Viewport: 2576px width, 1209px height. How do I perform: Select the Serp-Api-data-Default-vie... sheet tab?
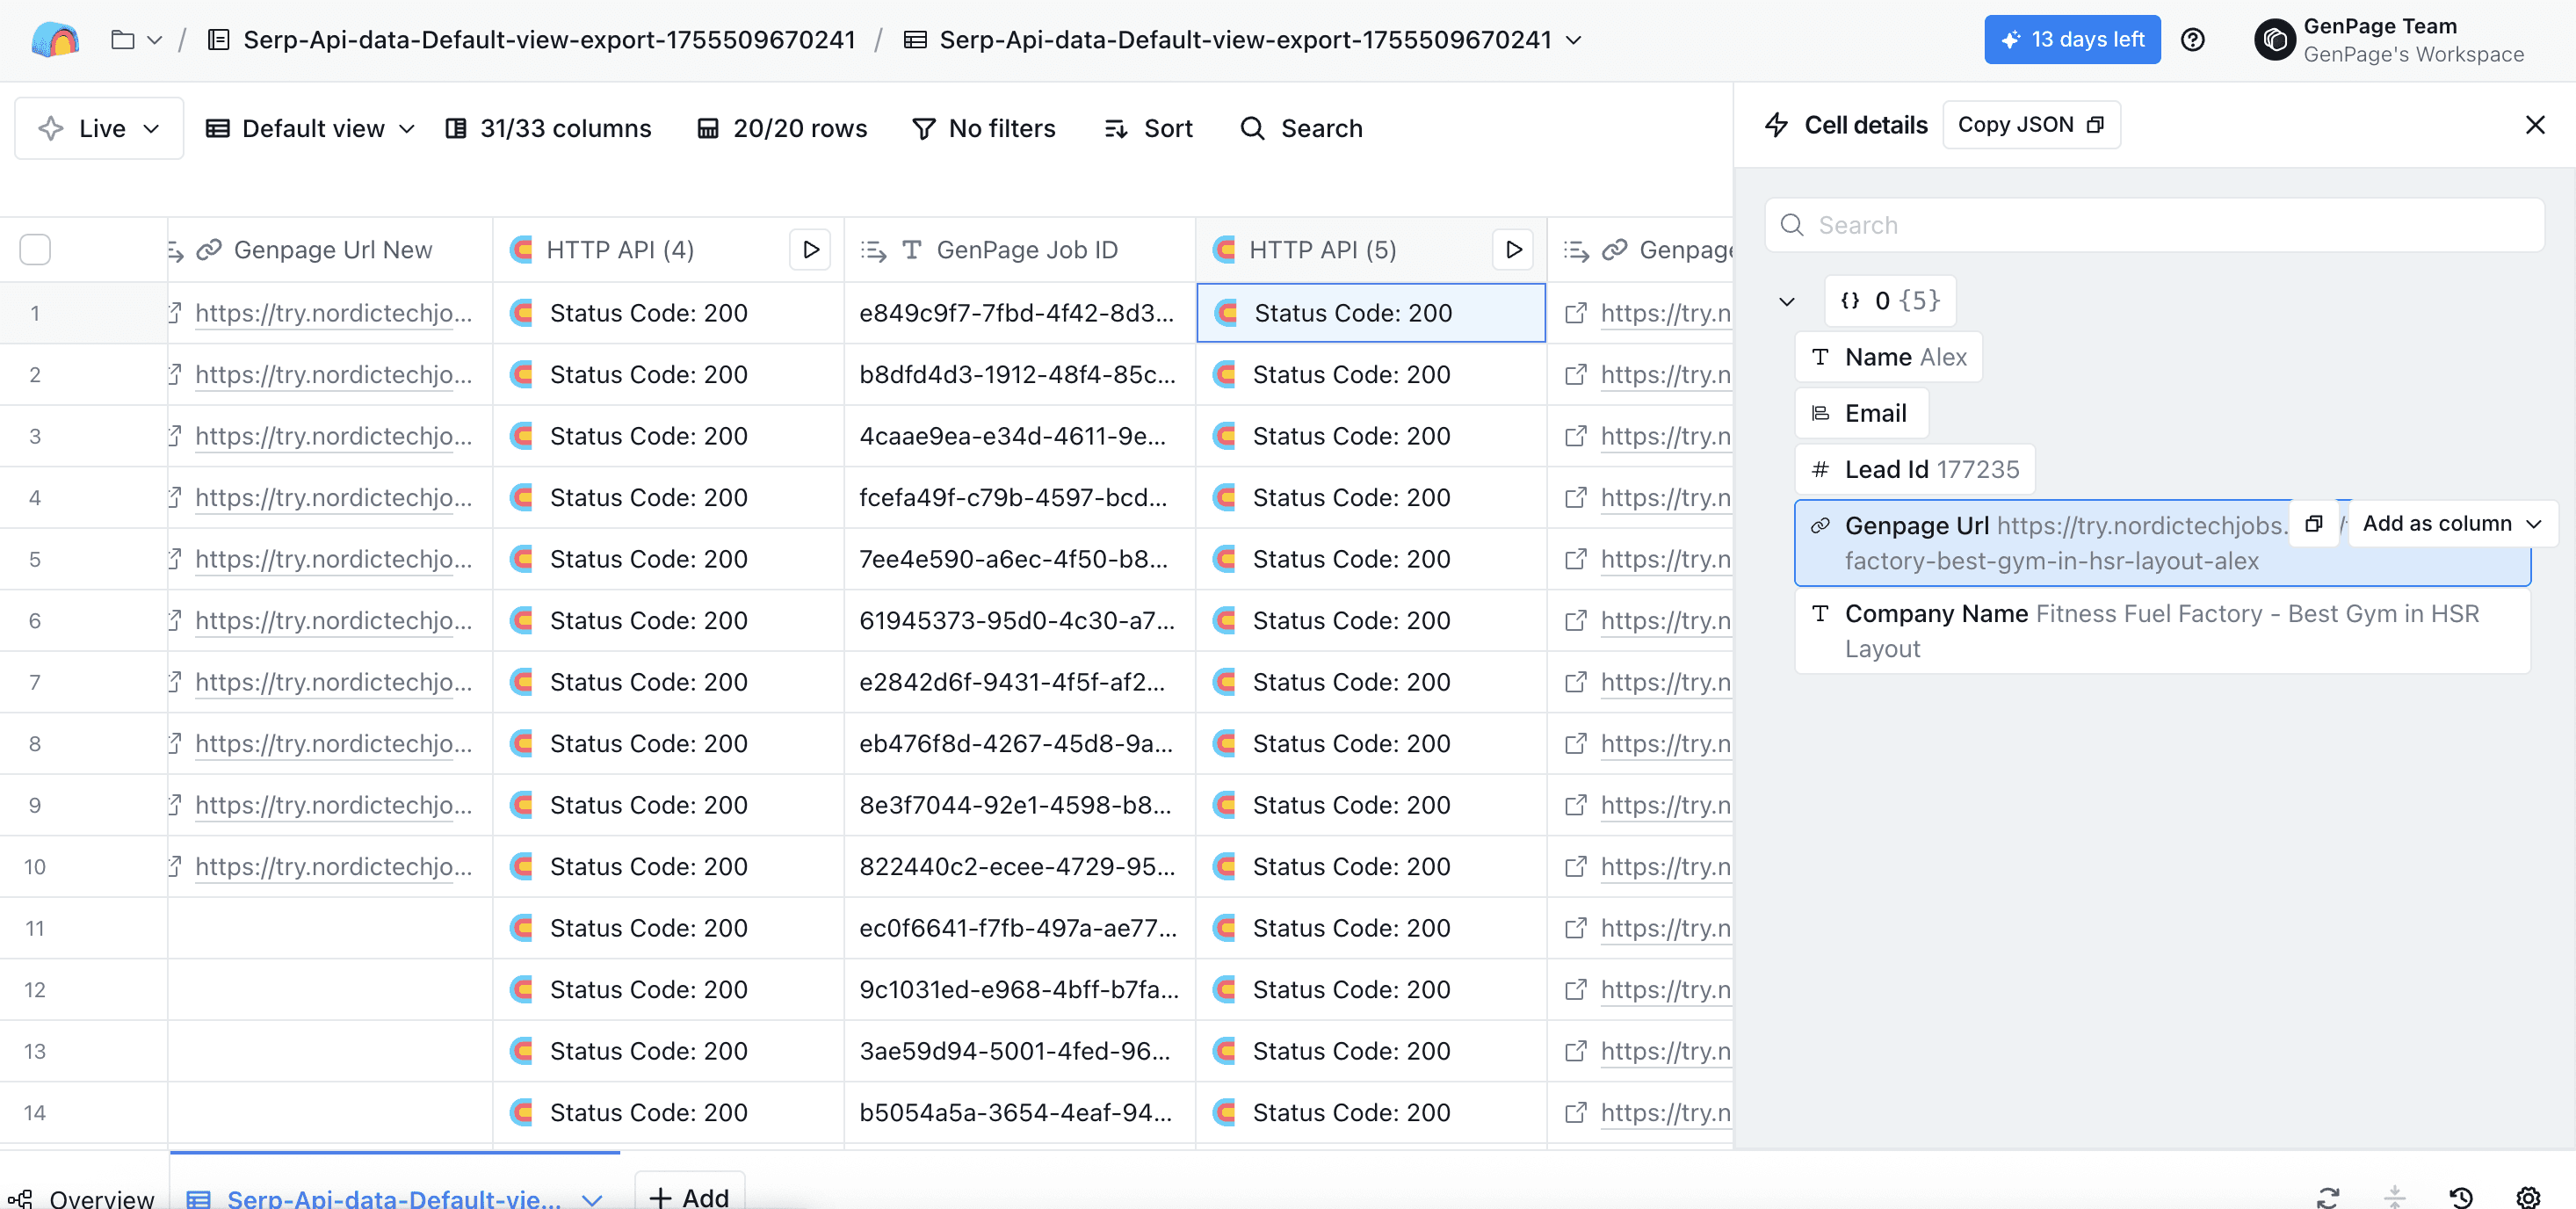point(393,1197)
